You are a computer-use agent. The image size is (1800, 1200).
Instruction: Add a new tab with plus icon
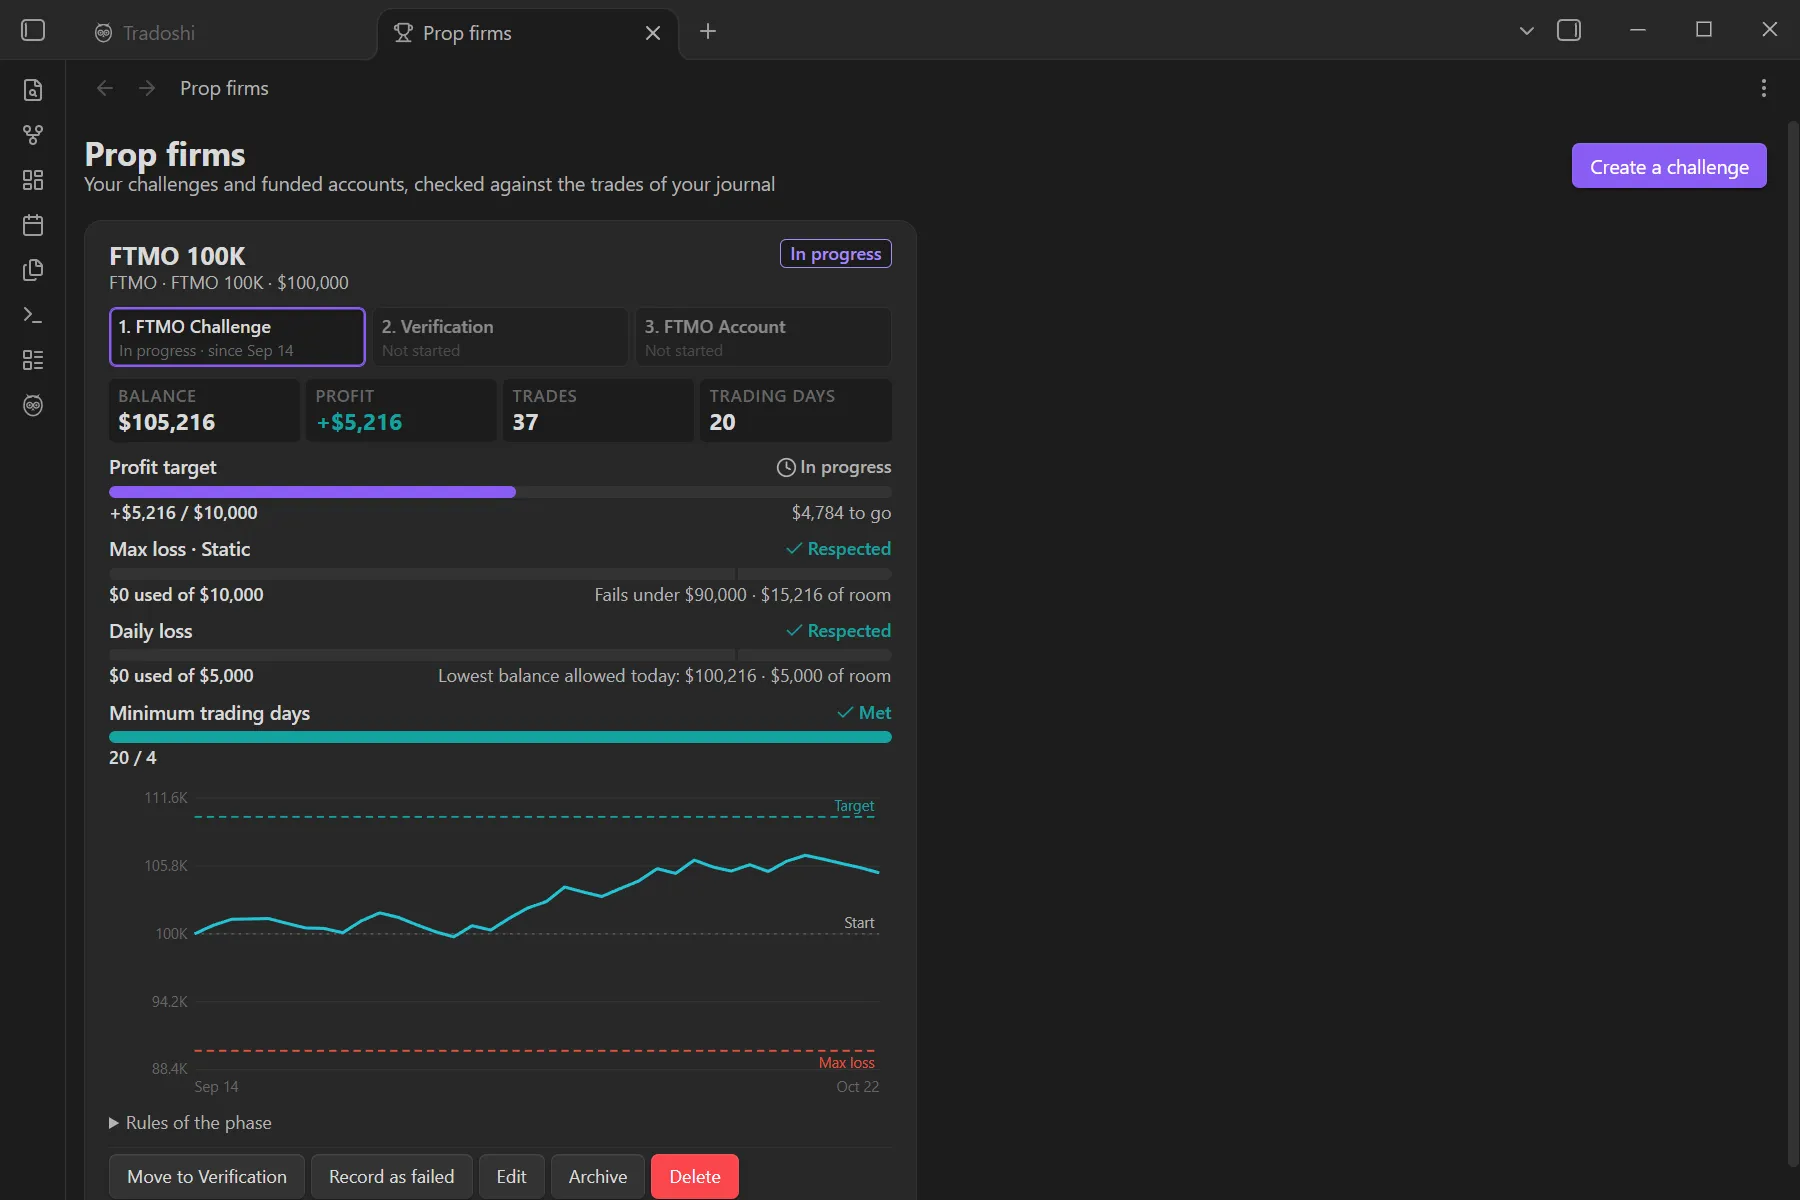tap(708, 31)
